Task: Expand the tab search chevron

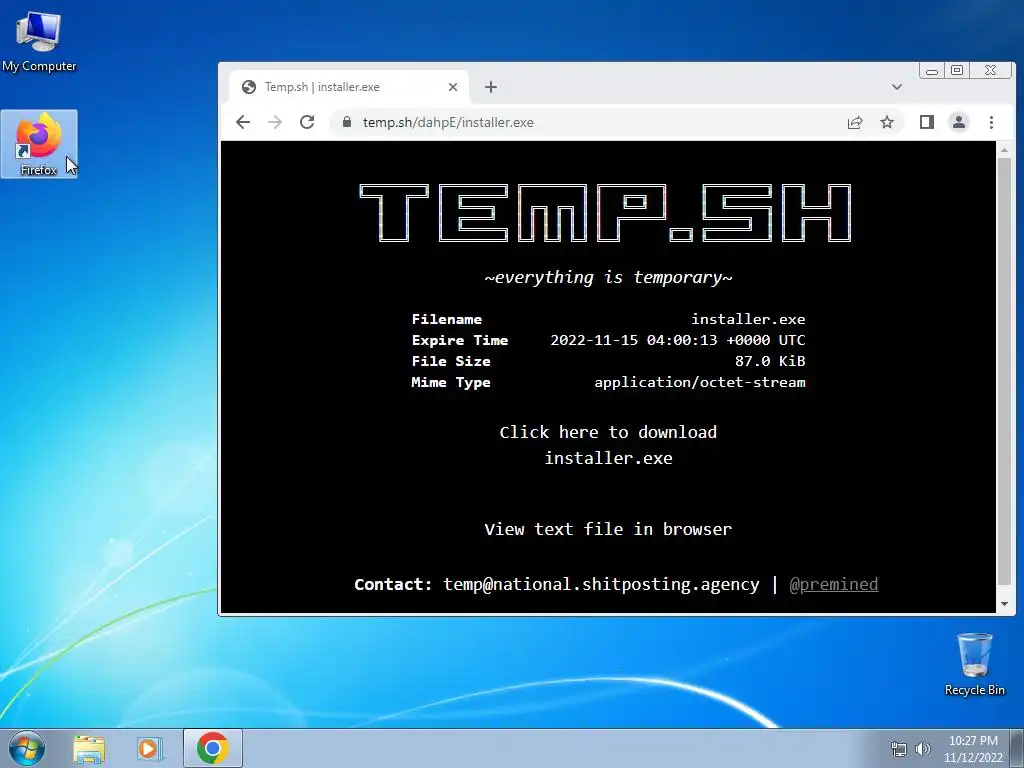Action: [897, 87]
